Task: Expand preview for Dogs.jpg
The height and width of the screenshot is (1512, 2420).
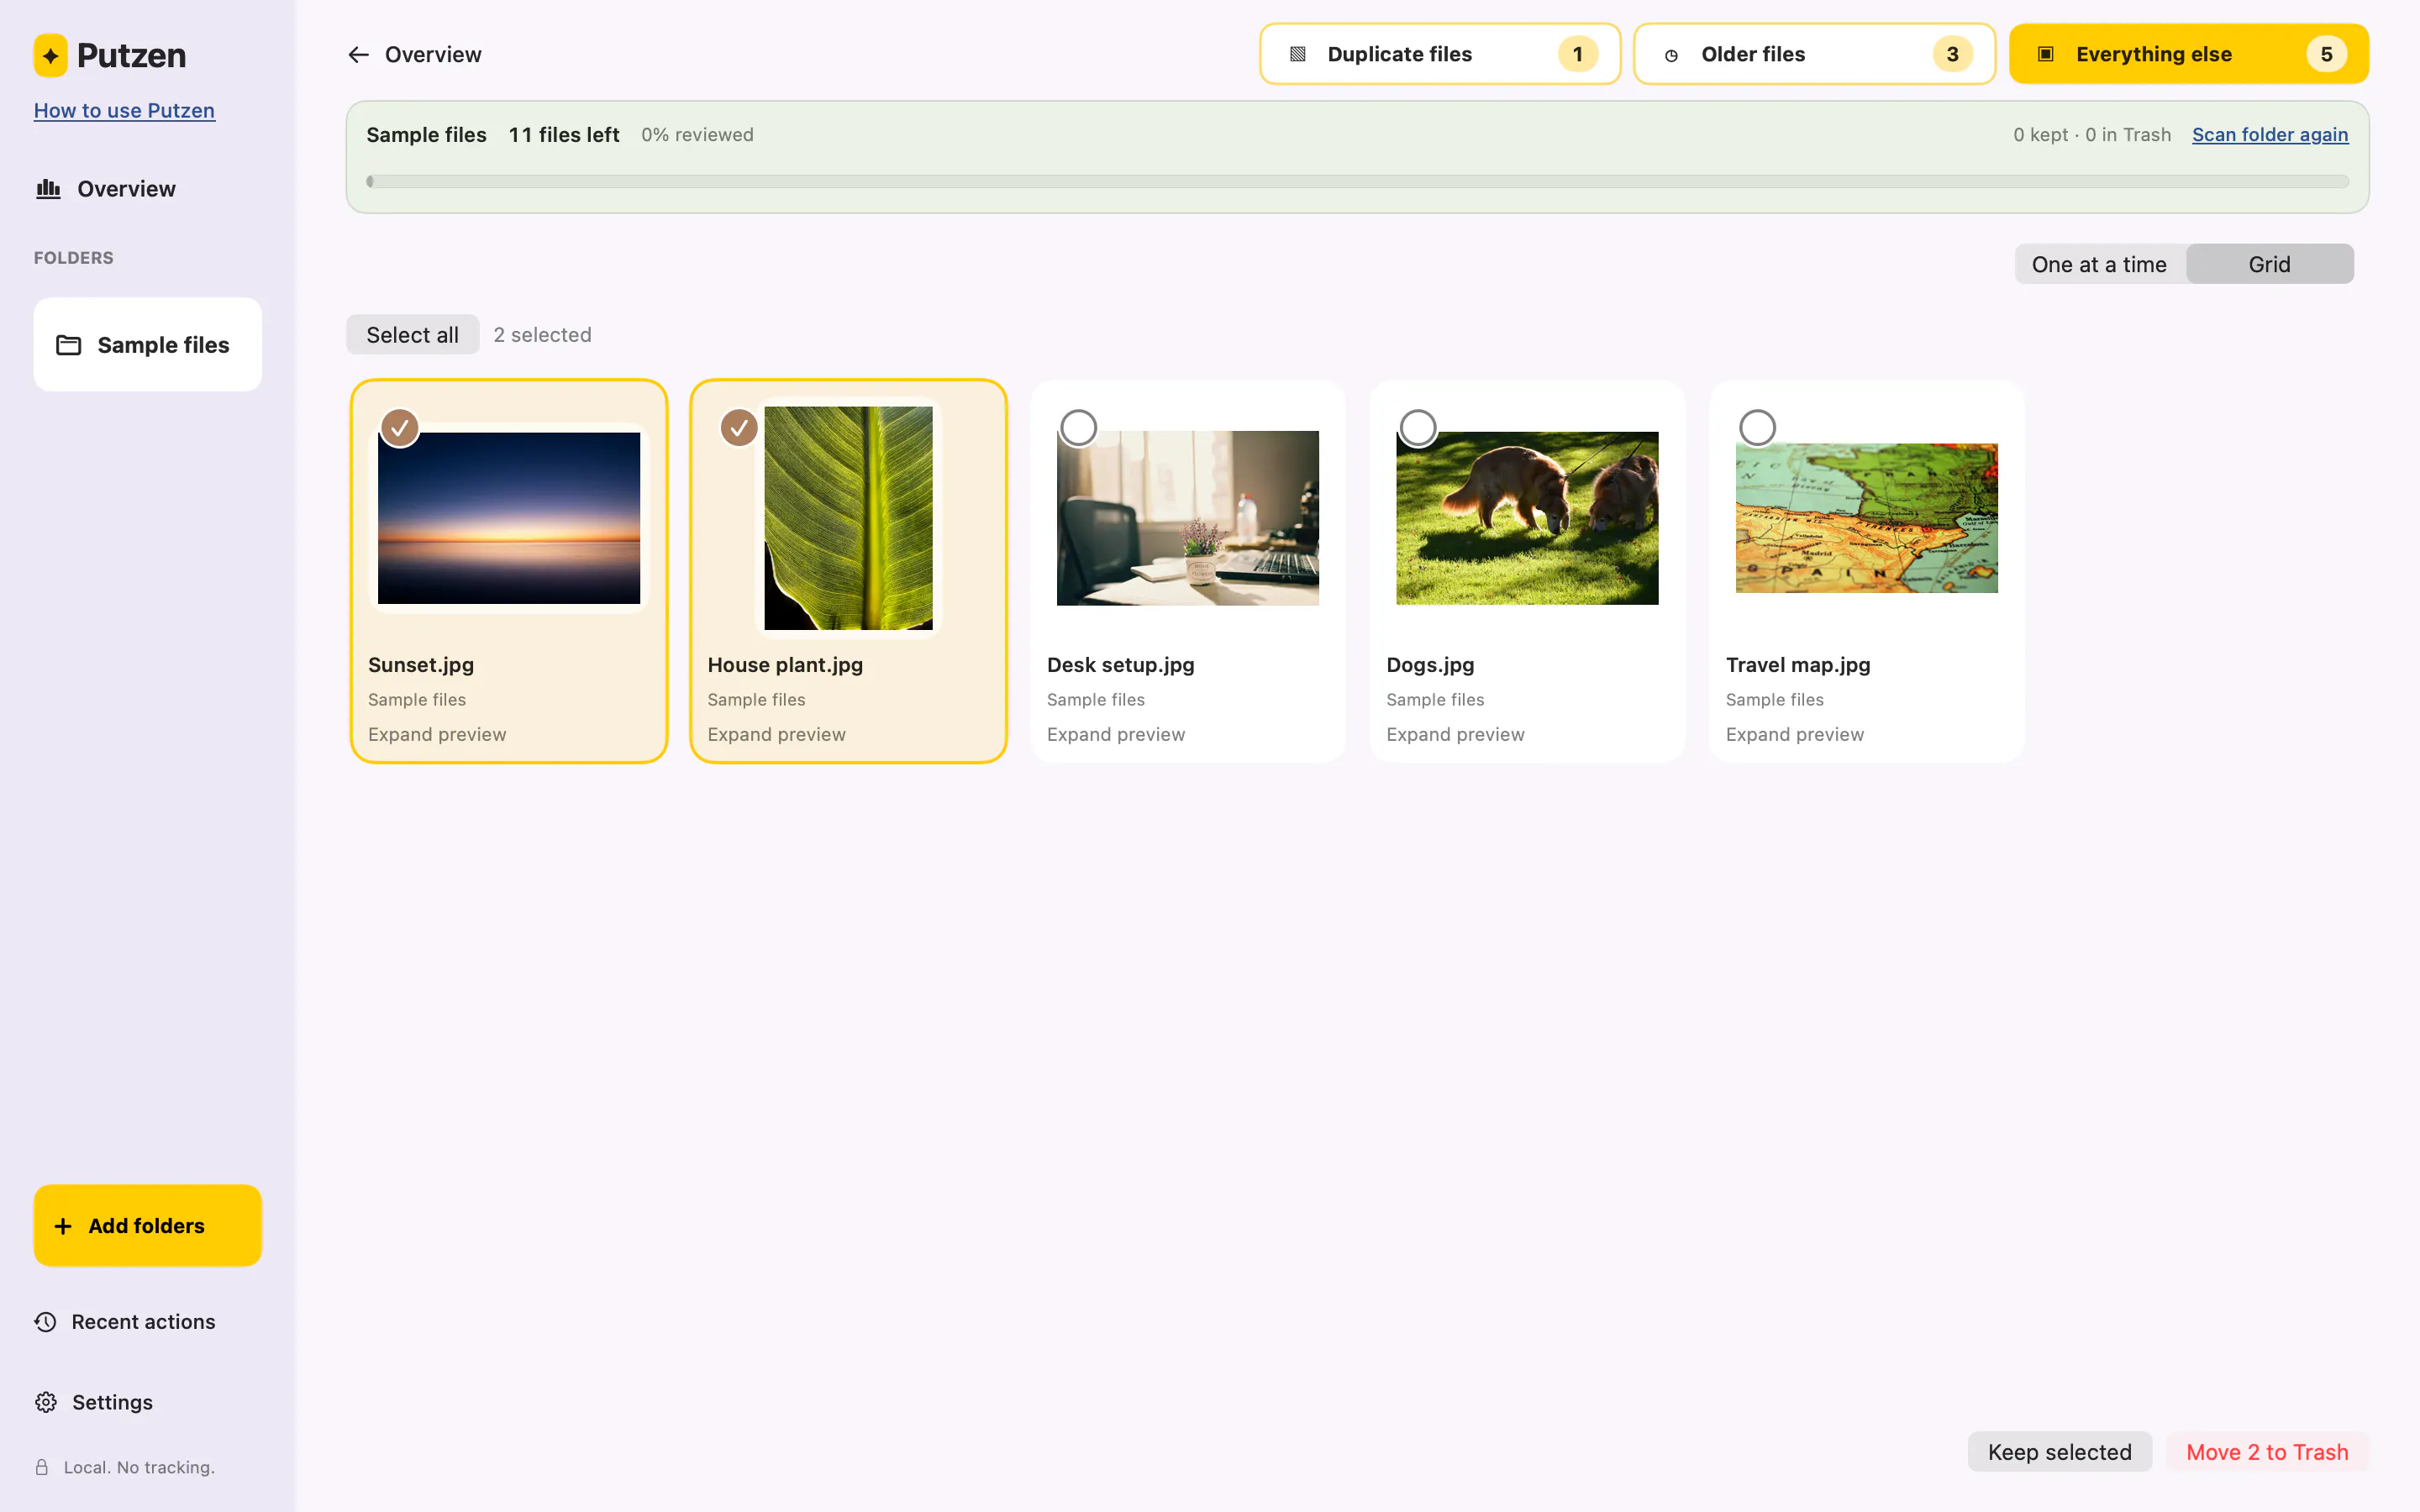Action: tap(1455, 734)
